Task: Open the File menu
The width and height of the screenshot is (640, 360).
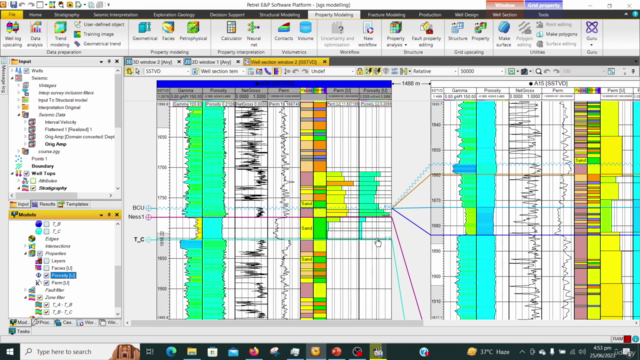Action: (12, 15)
